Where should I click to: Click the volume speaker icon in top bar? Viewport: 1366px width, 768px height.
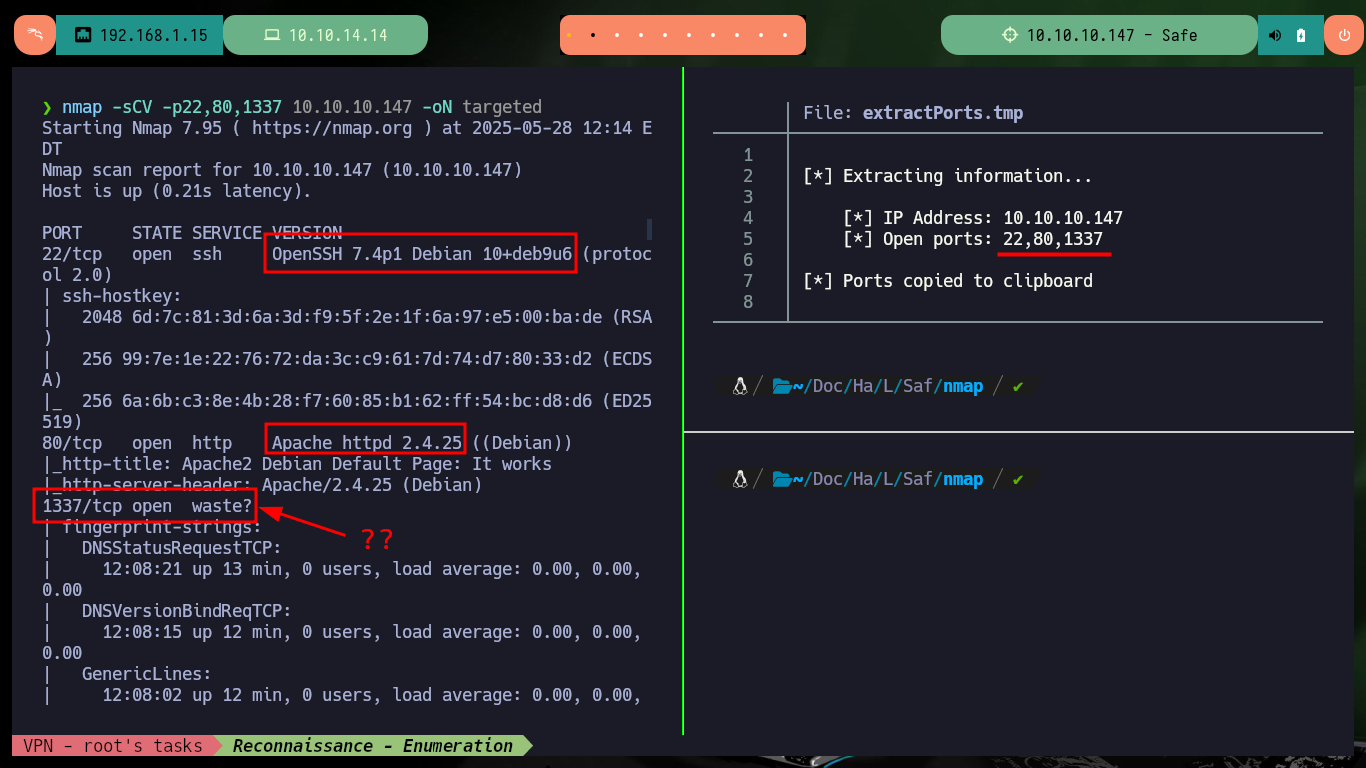tap(1275, 35)
